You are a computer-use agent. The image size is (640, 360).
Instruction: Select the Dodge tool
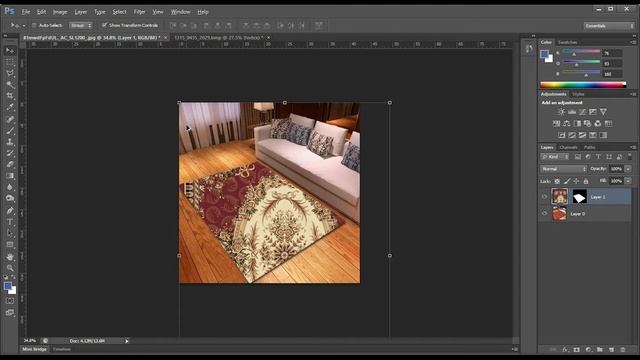(10, 198)
